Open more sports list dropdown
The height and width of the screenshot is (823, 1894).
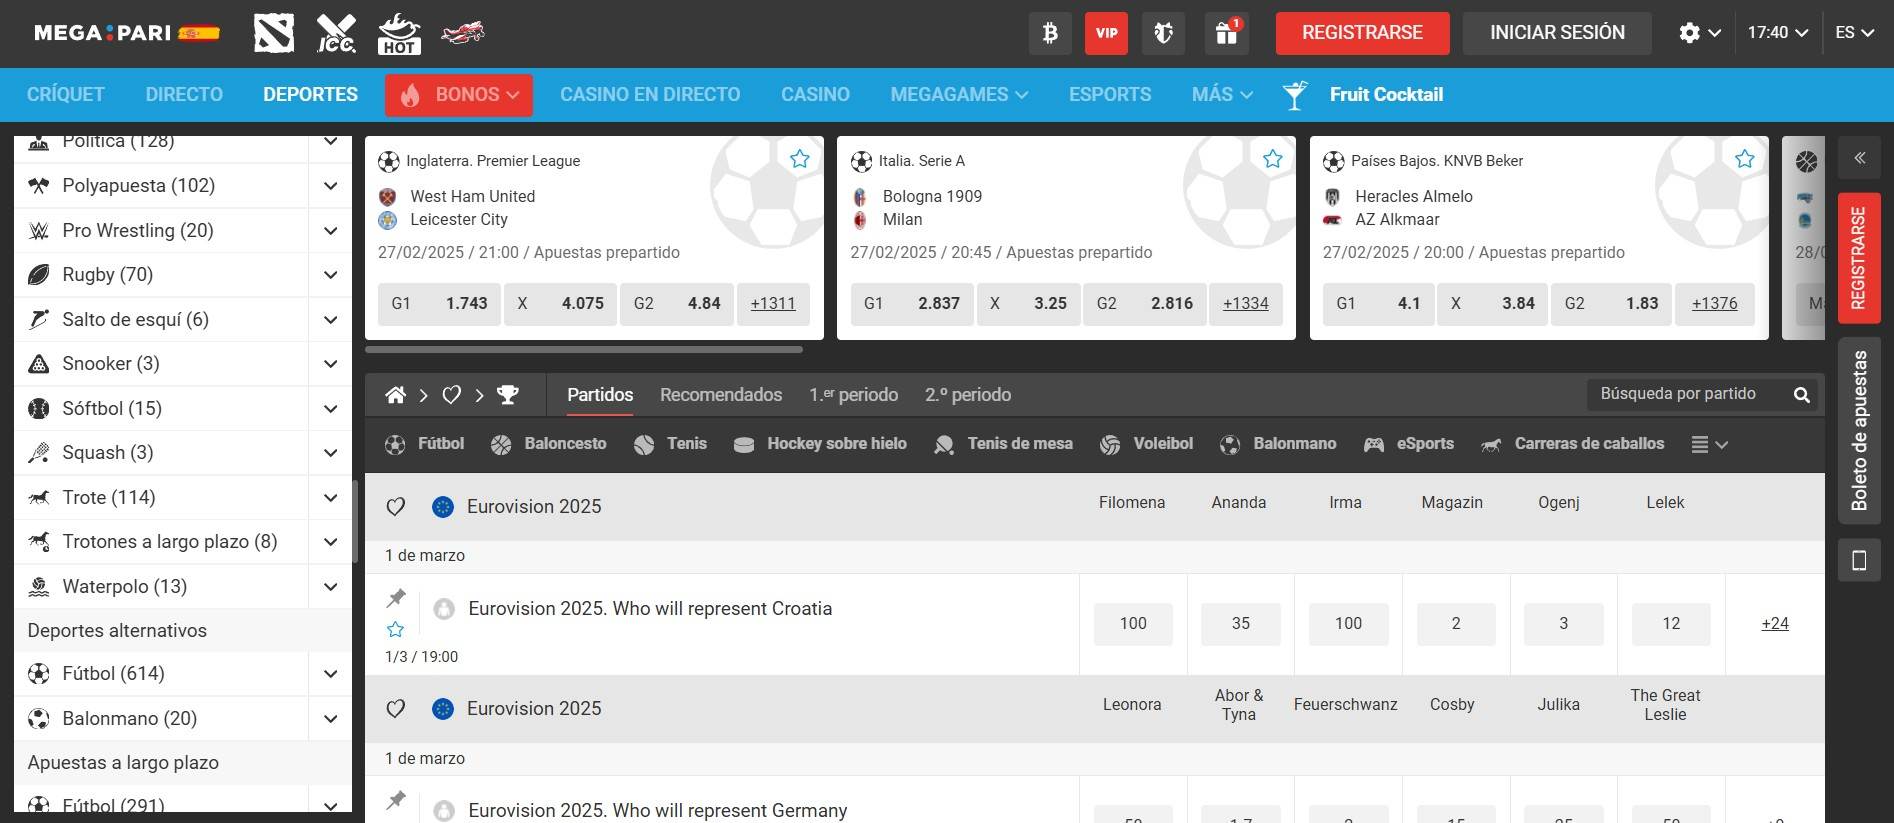point(1709,445)
